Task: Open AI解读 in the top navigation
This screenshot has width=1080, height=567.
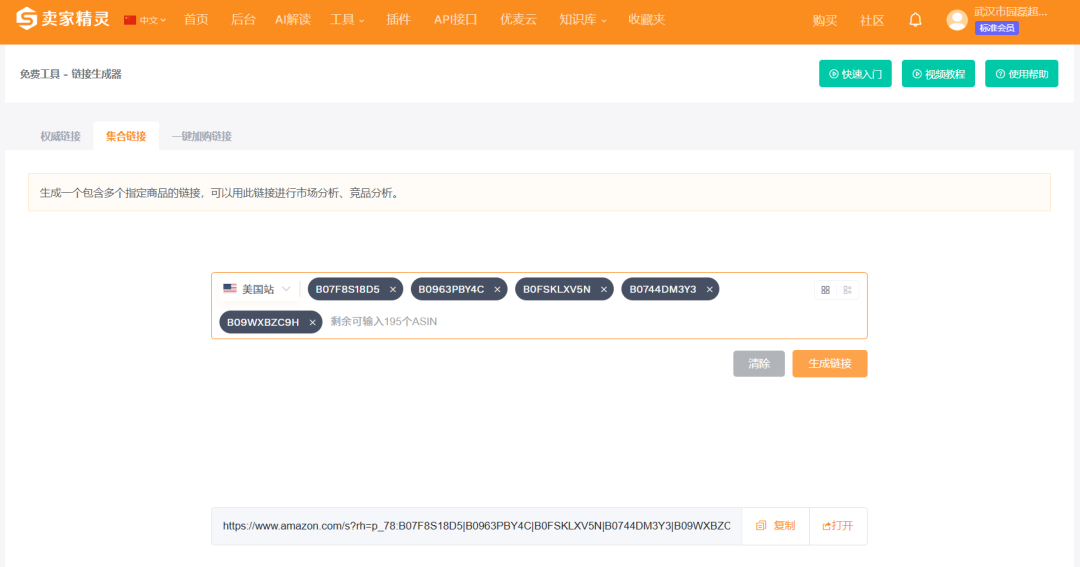Action: point(293,20)
